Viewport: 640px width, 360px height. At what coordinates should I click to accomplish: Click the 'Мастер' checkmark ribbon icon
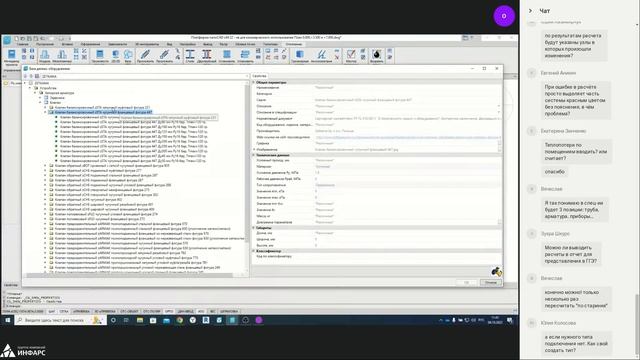[351, 54]
